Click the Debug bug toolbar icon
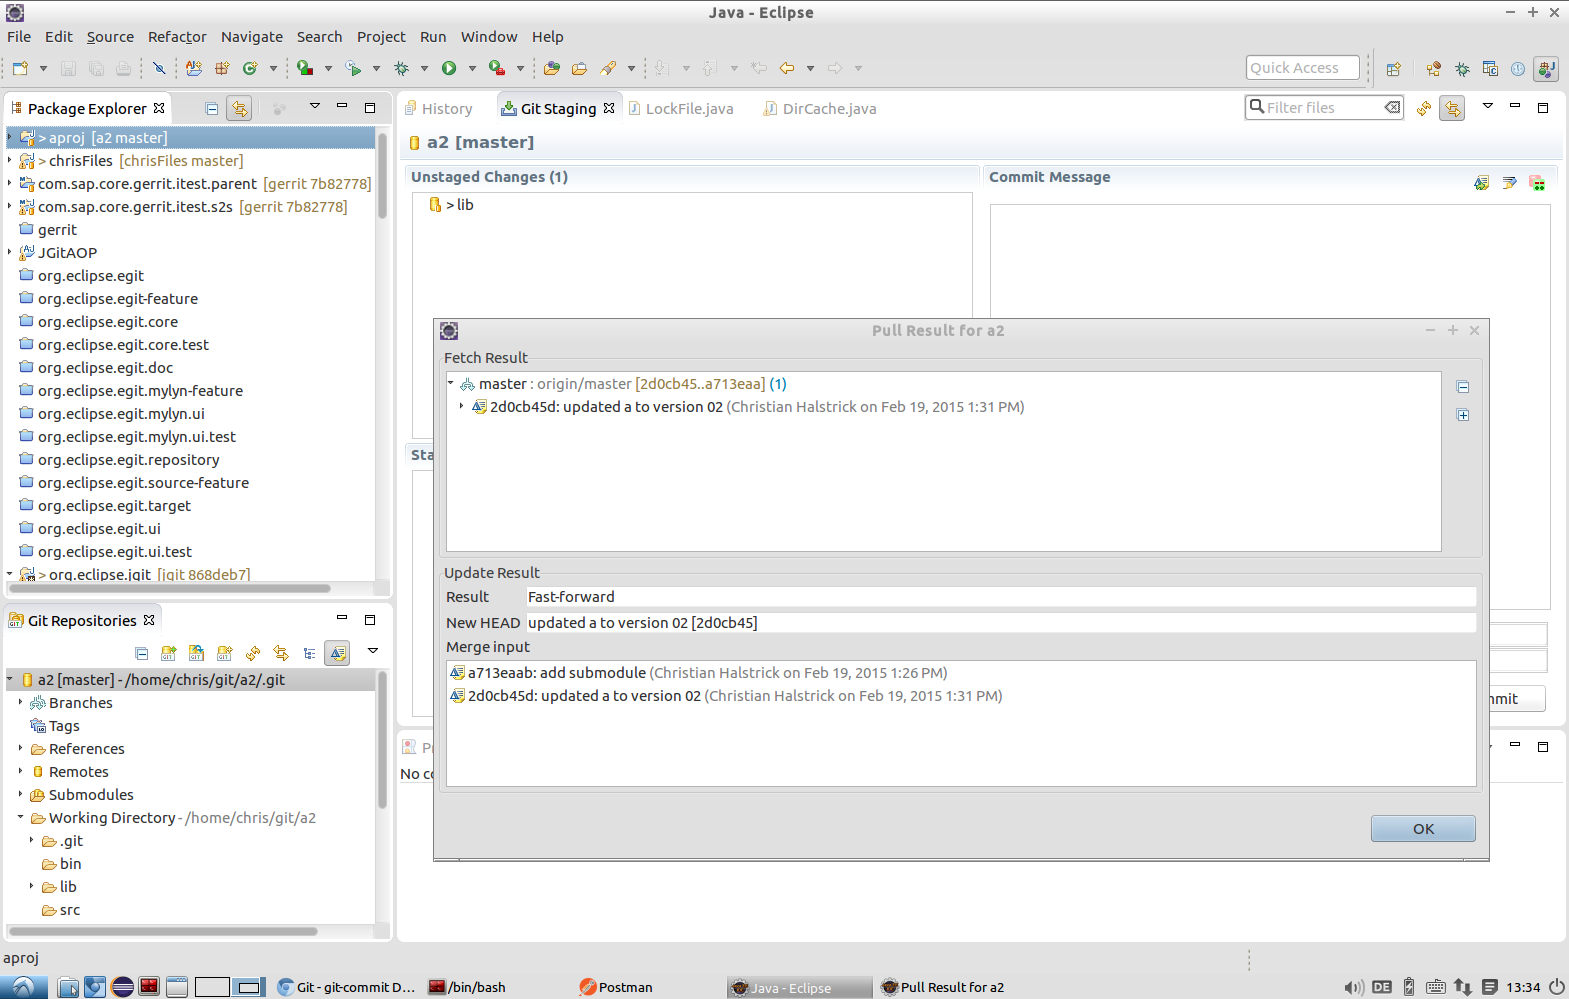 pyautogui.click(x=401, y=68)
